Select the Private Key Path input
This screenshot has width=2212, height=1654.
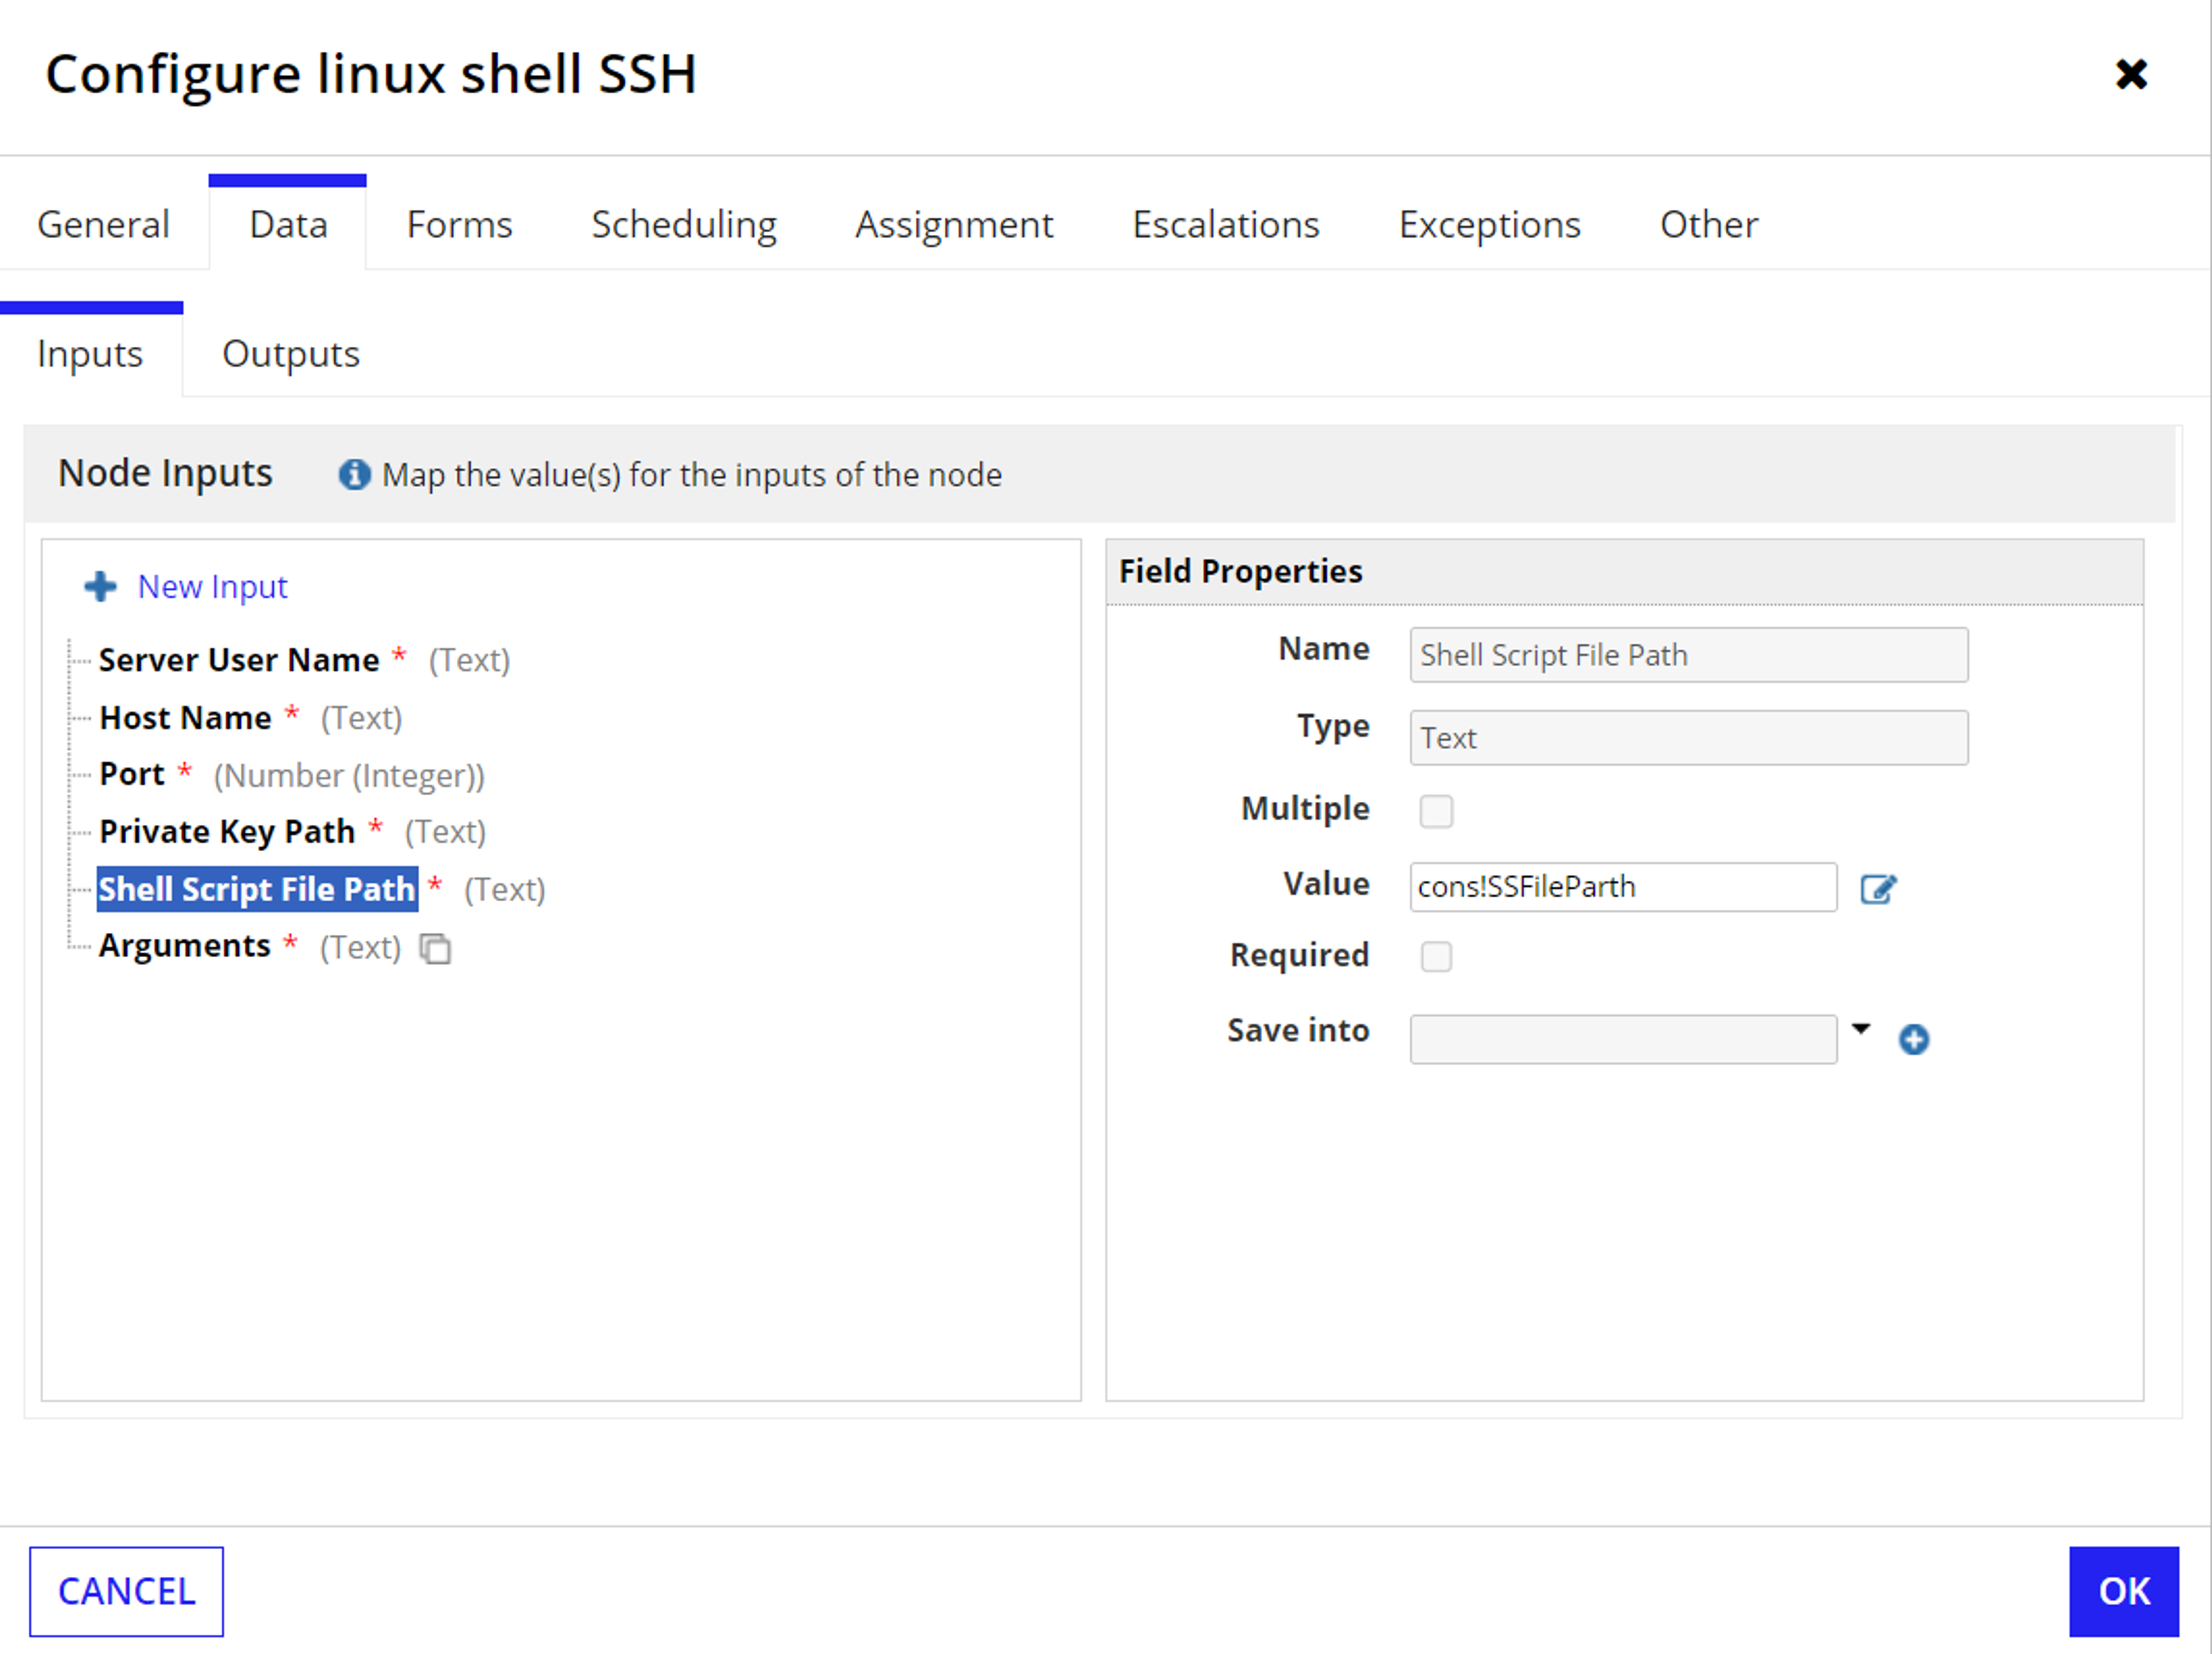tap(227, 832)
